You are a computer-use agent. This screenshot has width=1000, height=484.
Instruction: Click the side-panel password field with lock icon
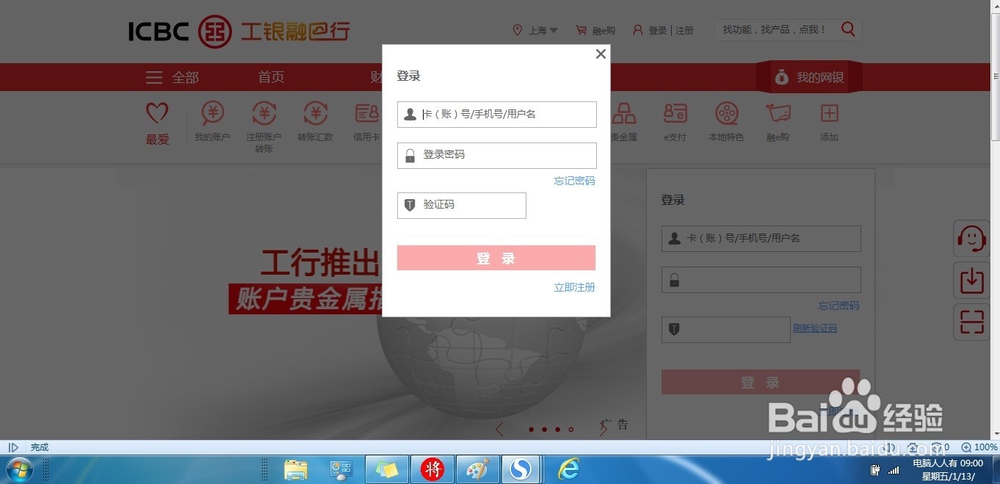pos(761,280)
